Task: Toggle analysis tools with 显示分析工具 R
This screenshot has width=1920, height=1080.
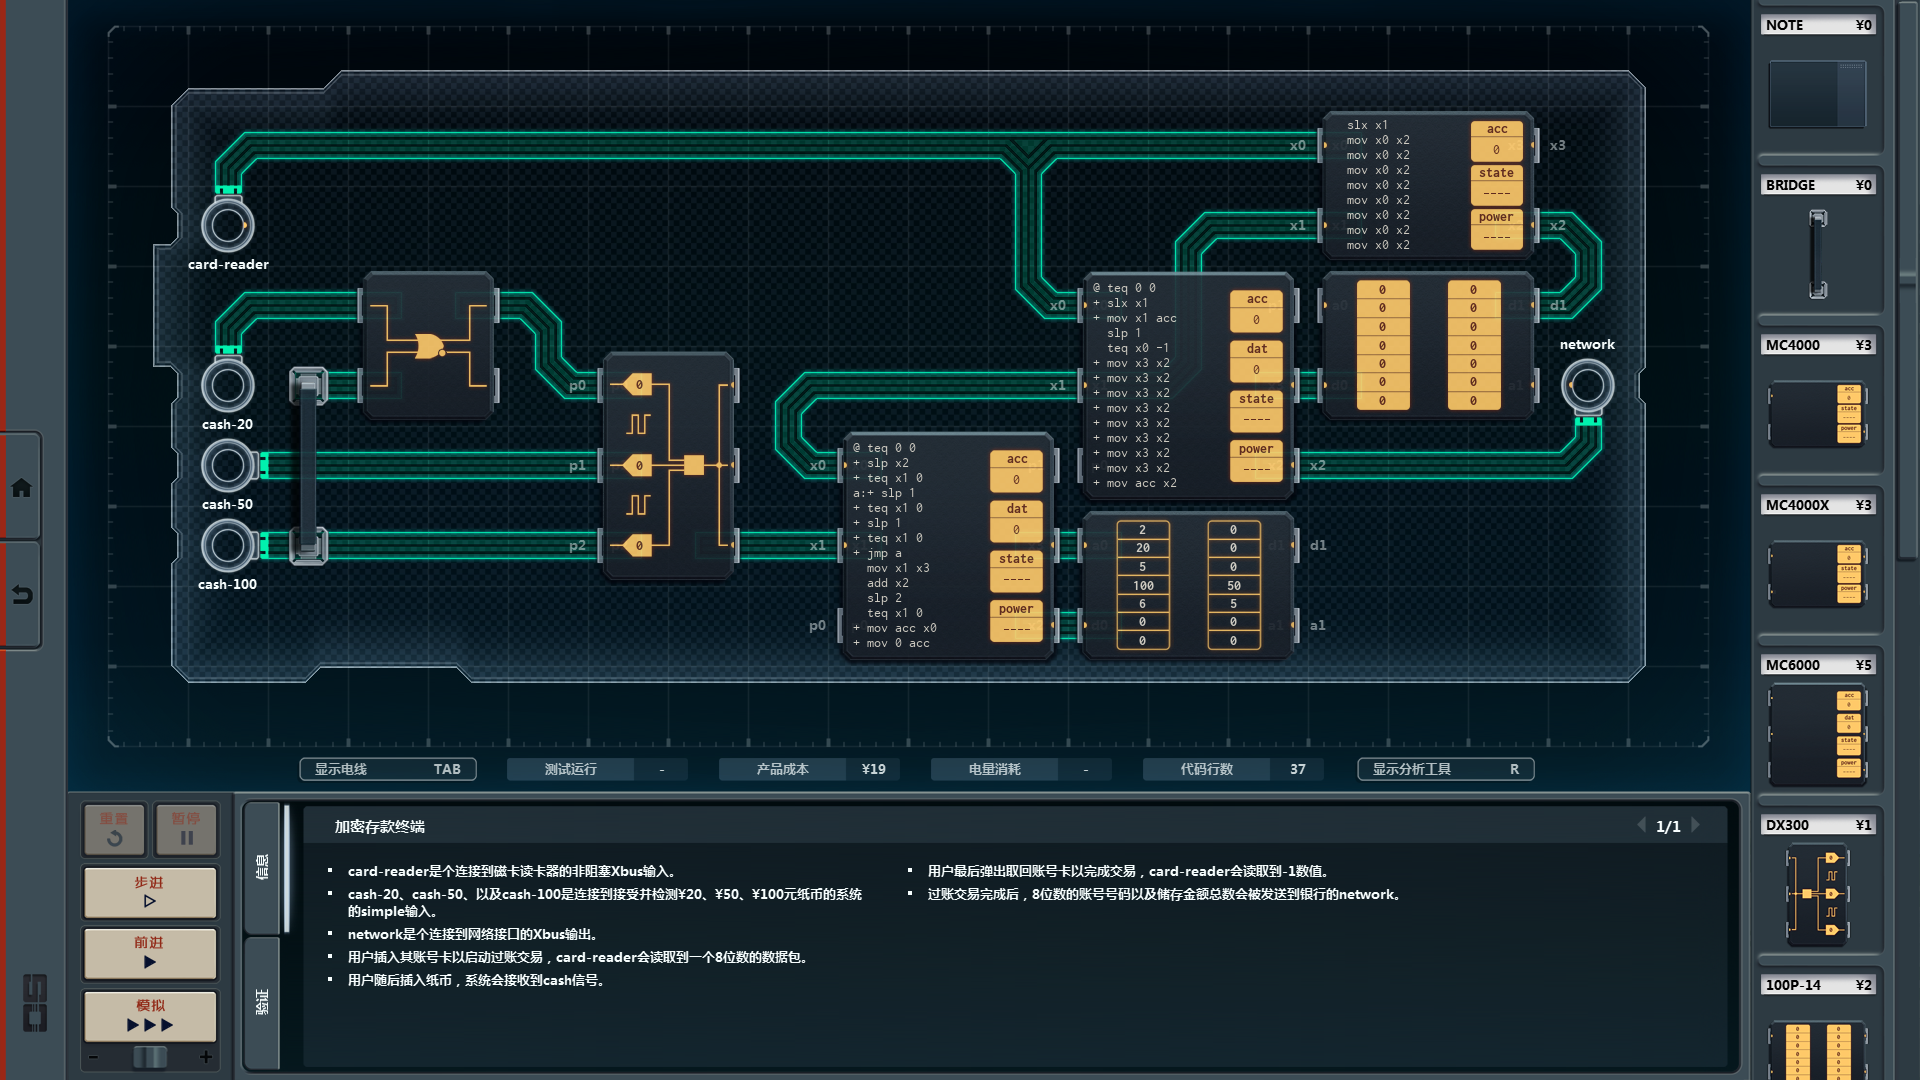Action: pos(1445,769)
